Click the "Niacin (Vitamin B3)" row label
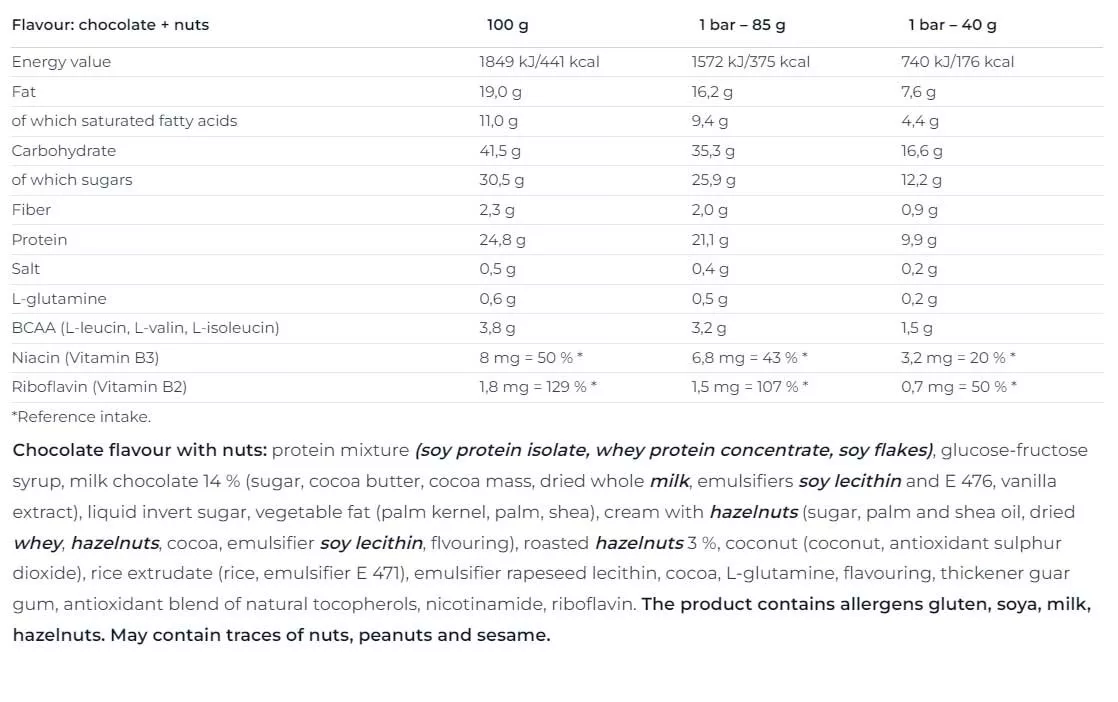 [x=85, y=358]
